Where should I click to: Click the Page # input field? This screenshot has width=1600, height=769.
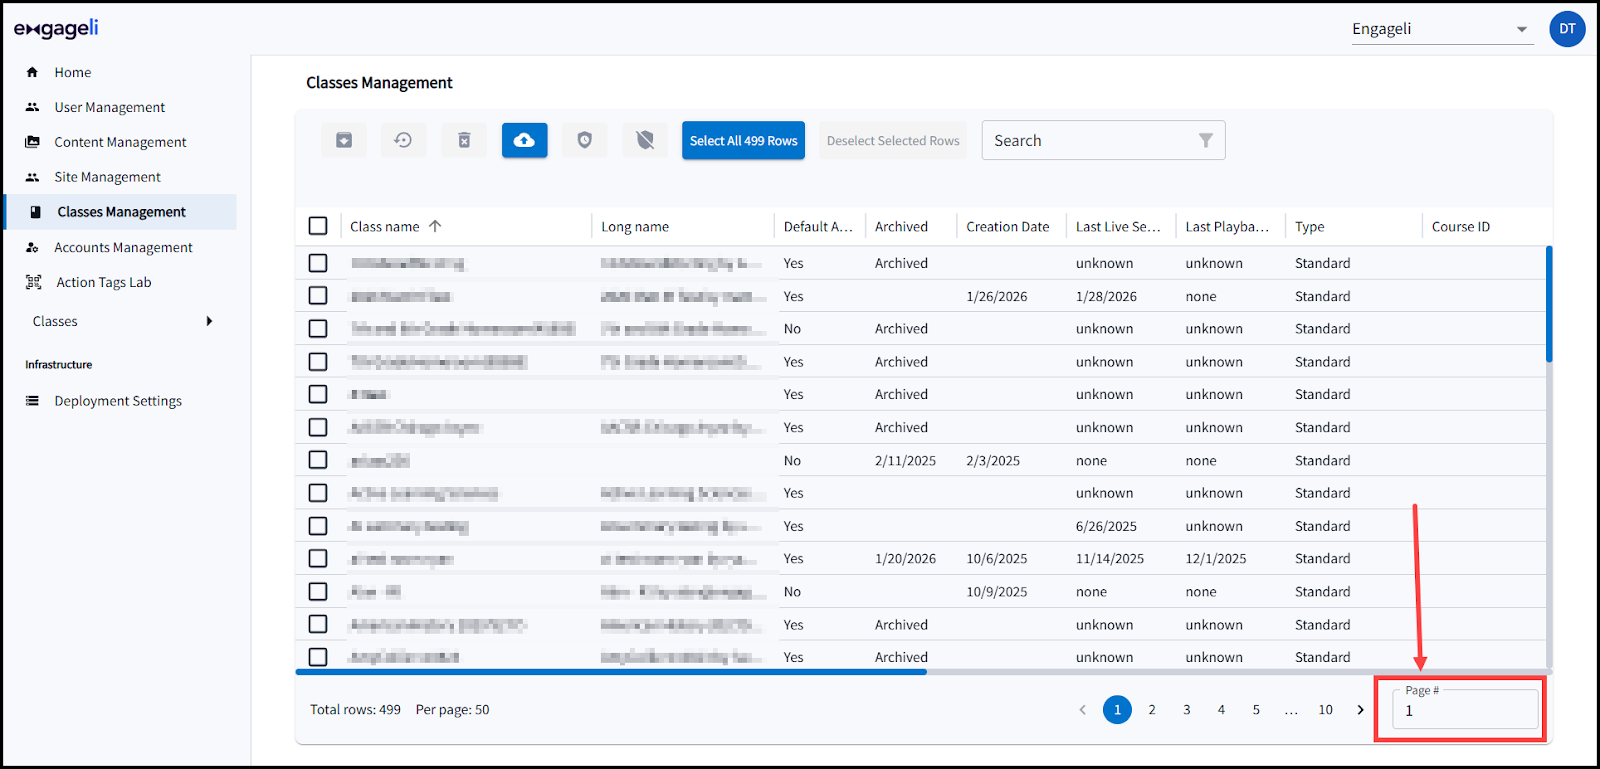pyautogui.click(x=1465, y=710)
